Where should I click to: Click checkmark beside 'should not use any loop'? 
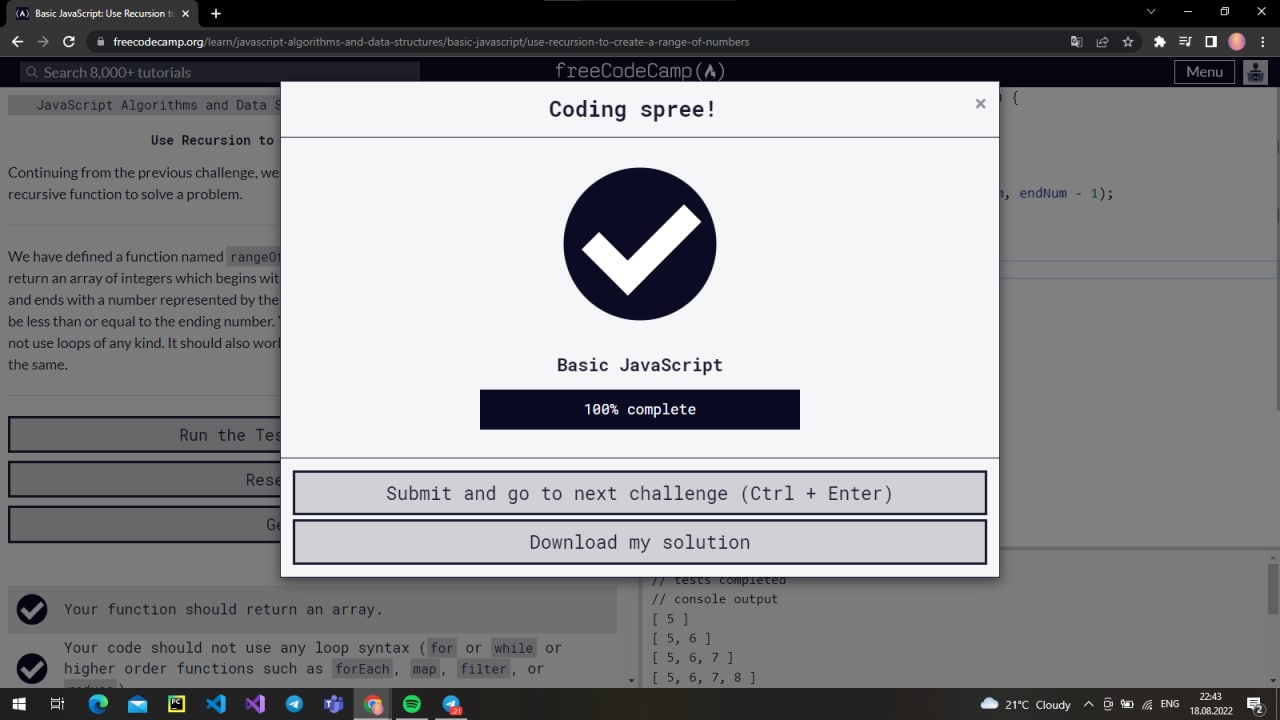click(x=32, y=667)
